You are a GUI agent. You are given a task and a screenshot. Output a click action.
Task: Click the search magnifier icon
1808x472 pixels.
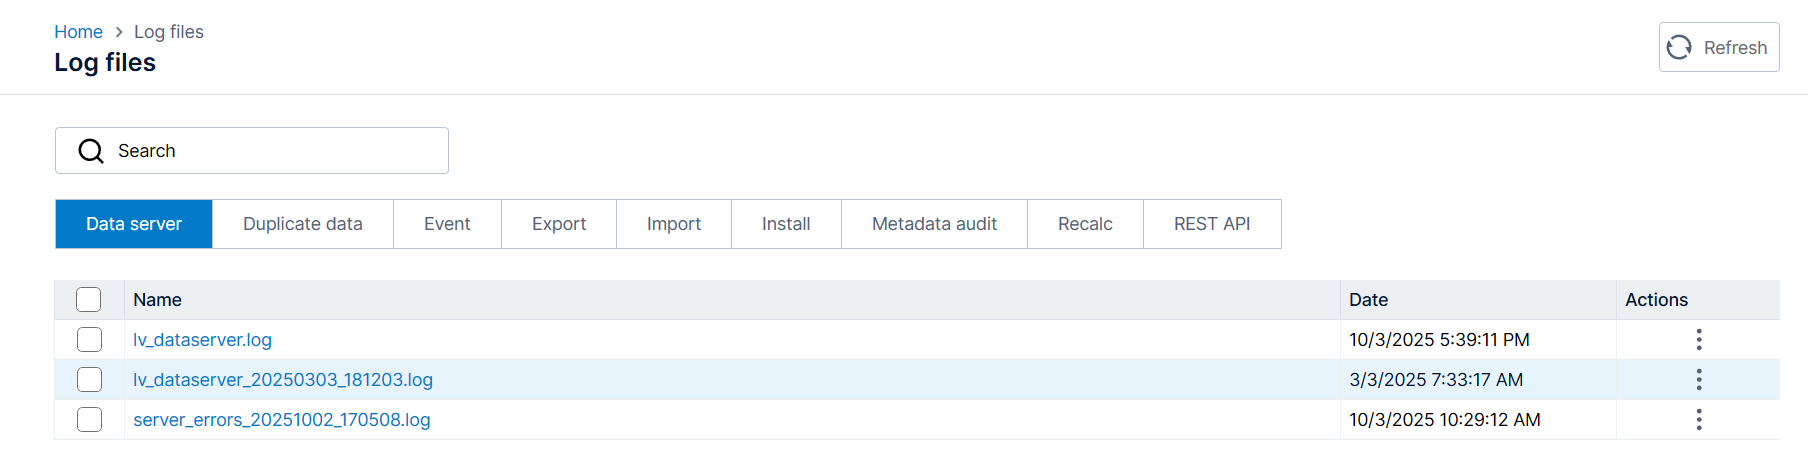point(91,151)
